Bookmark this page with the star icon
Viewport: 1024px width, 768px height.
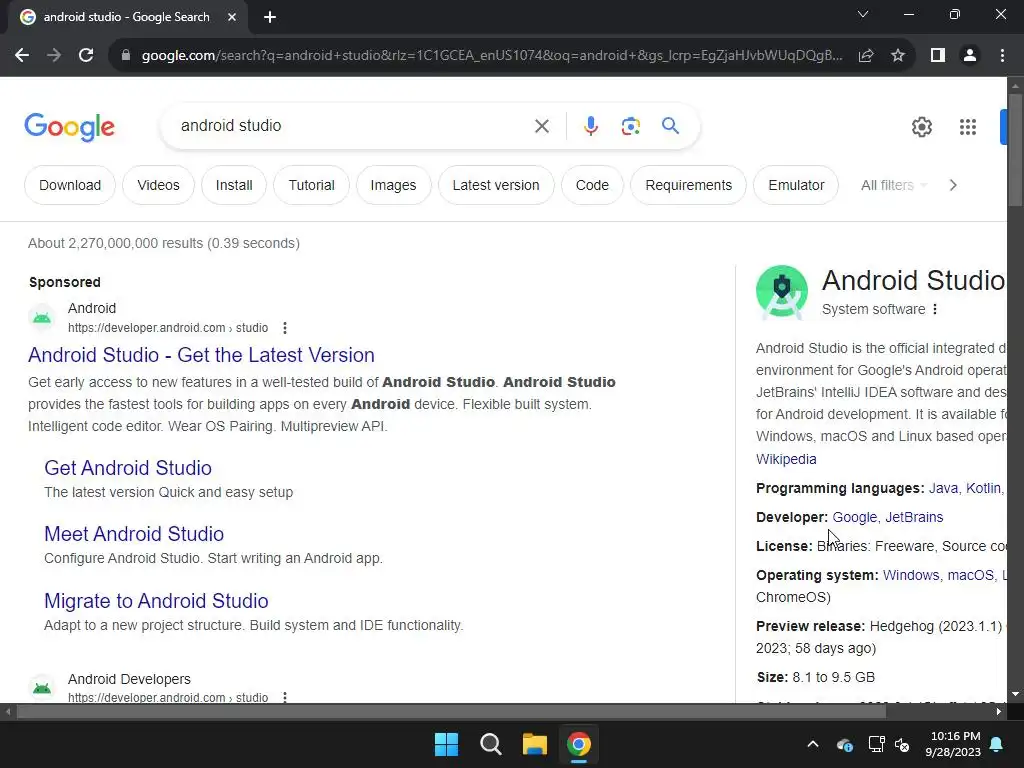click(x=898, y=56)
